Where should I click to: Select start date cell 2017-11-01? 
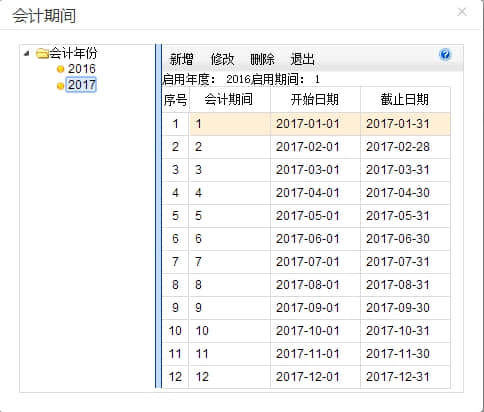[315, 354]
